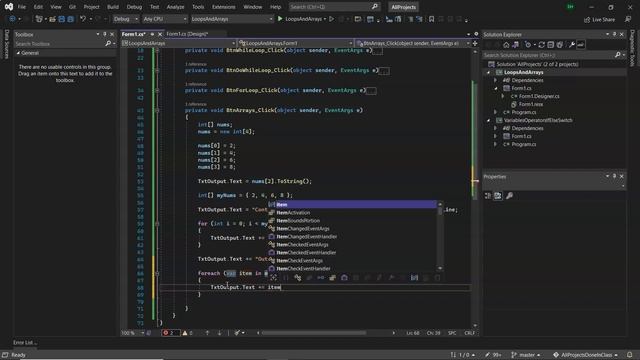Open Form1.resx in Solution Explorer
This screenshot has height=360, width=640.
[x=531, y=104]
